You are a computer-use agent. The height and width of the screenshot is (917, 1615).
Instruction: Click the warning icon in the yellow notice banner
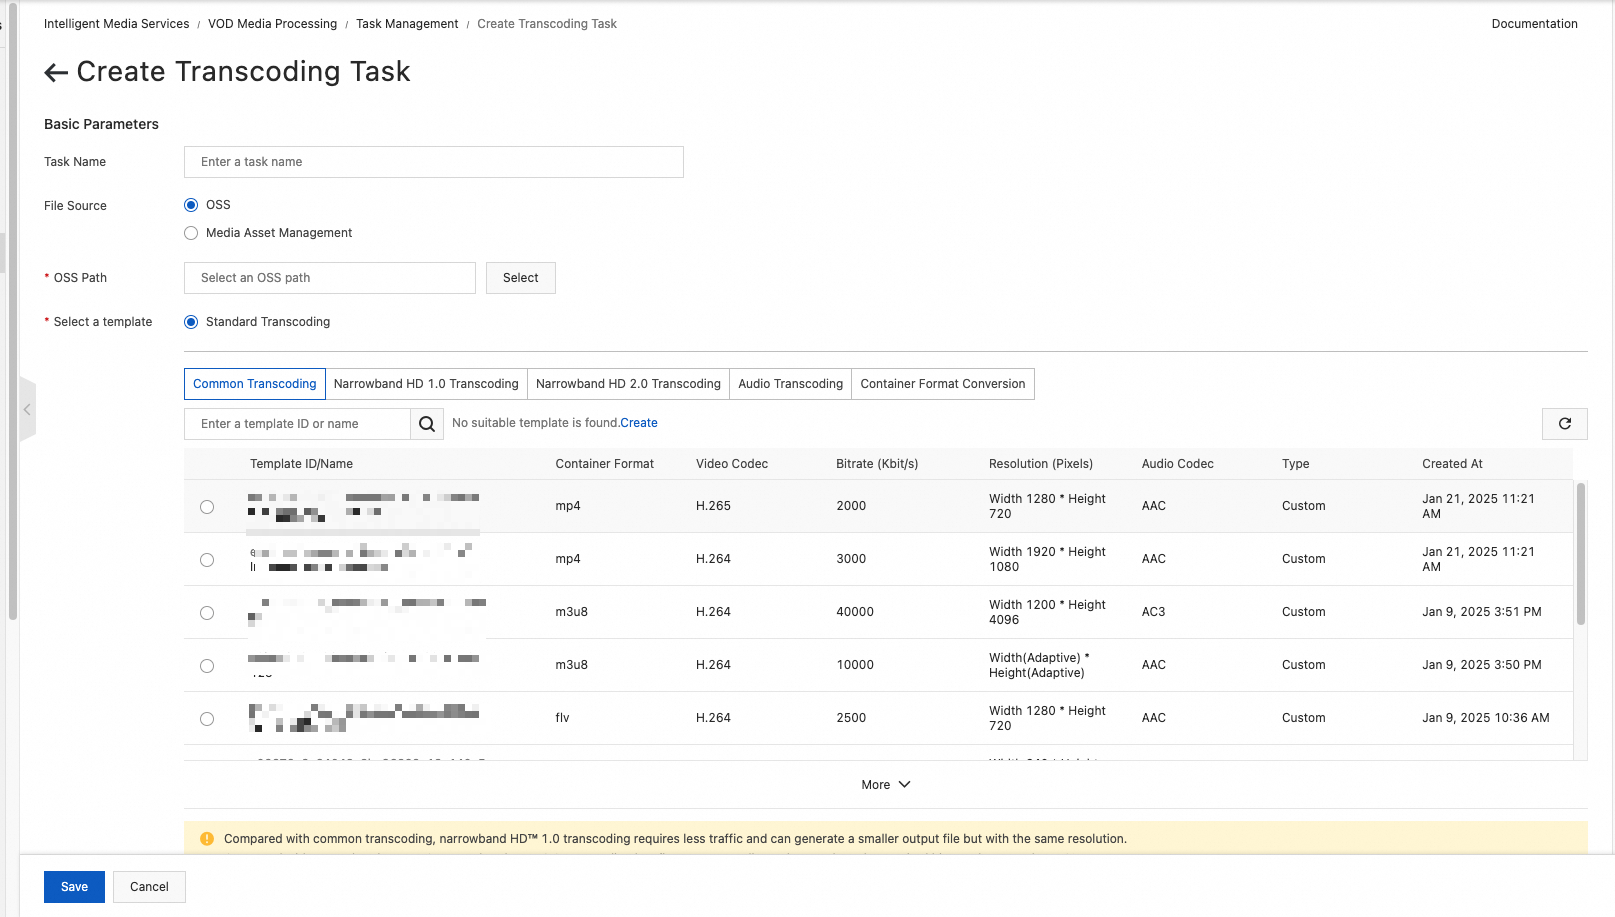(x=207, y=838)
